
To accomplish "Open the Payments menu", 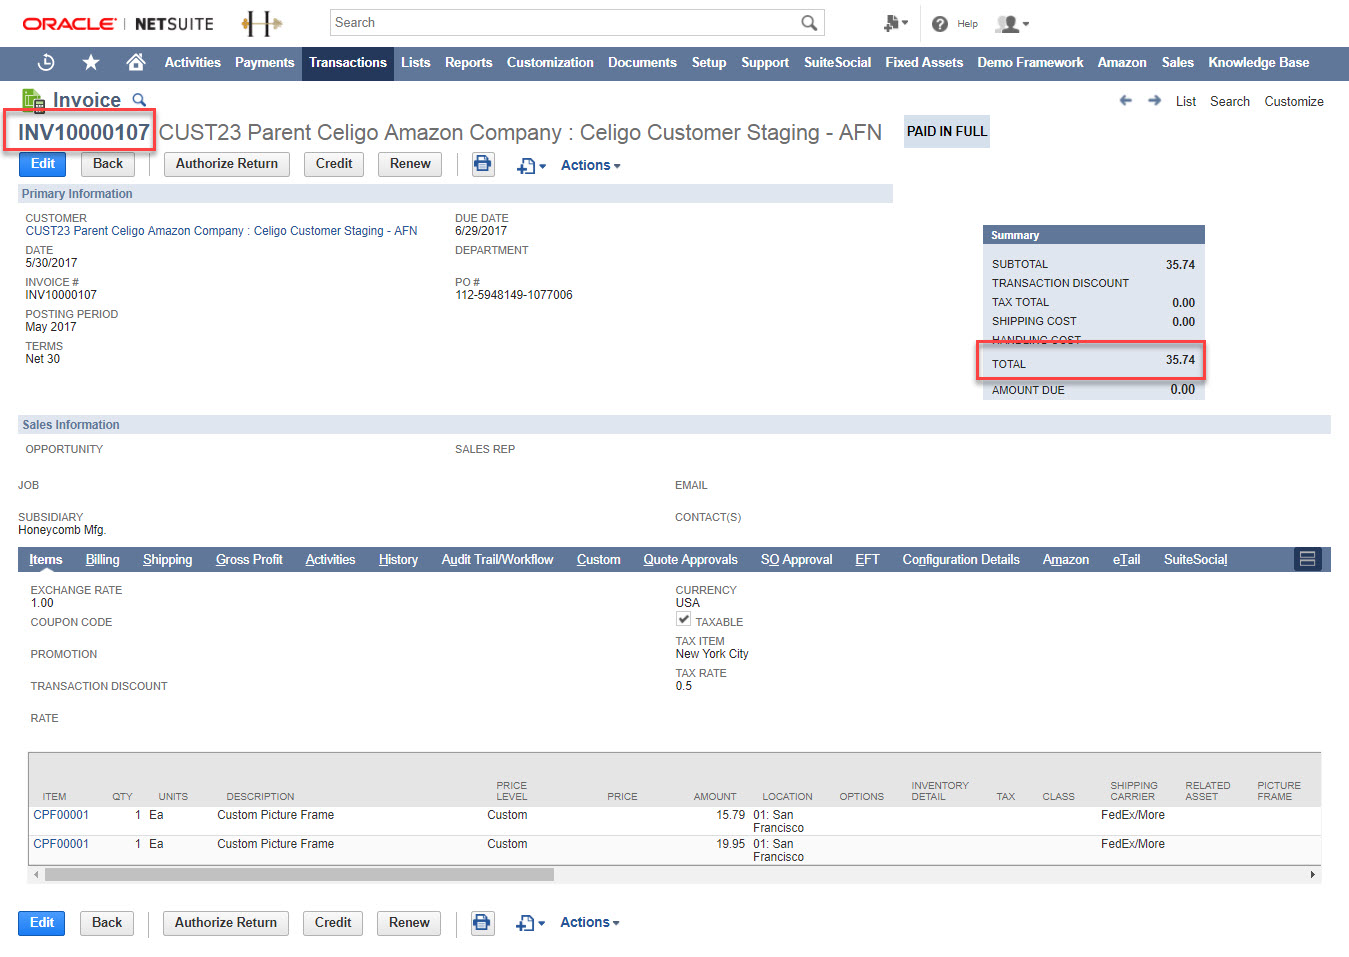I will click(x=265, y=63).
